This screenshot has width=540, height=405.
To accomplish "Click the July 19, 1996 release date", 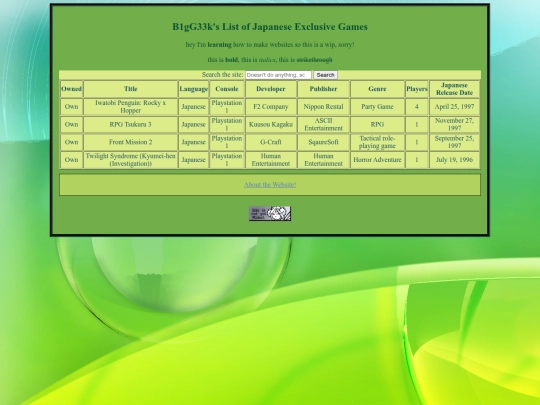I will 454,160.
